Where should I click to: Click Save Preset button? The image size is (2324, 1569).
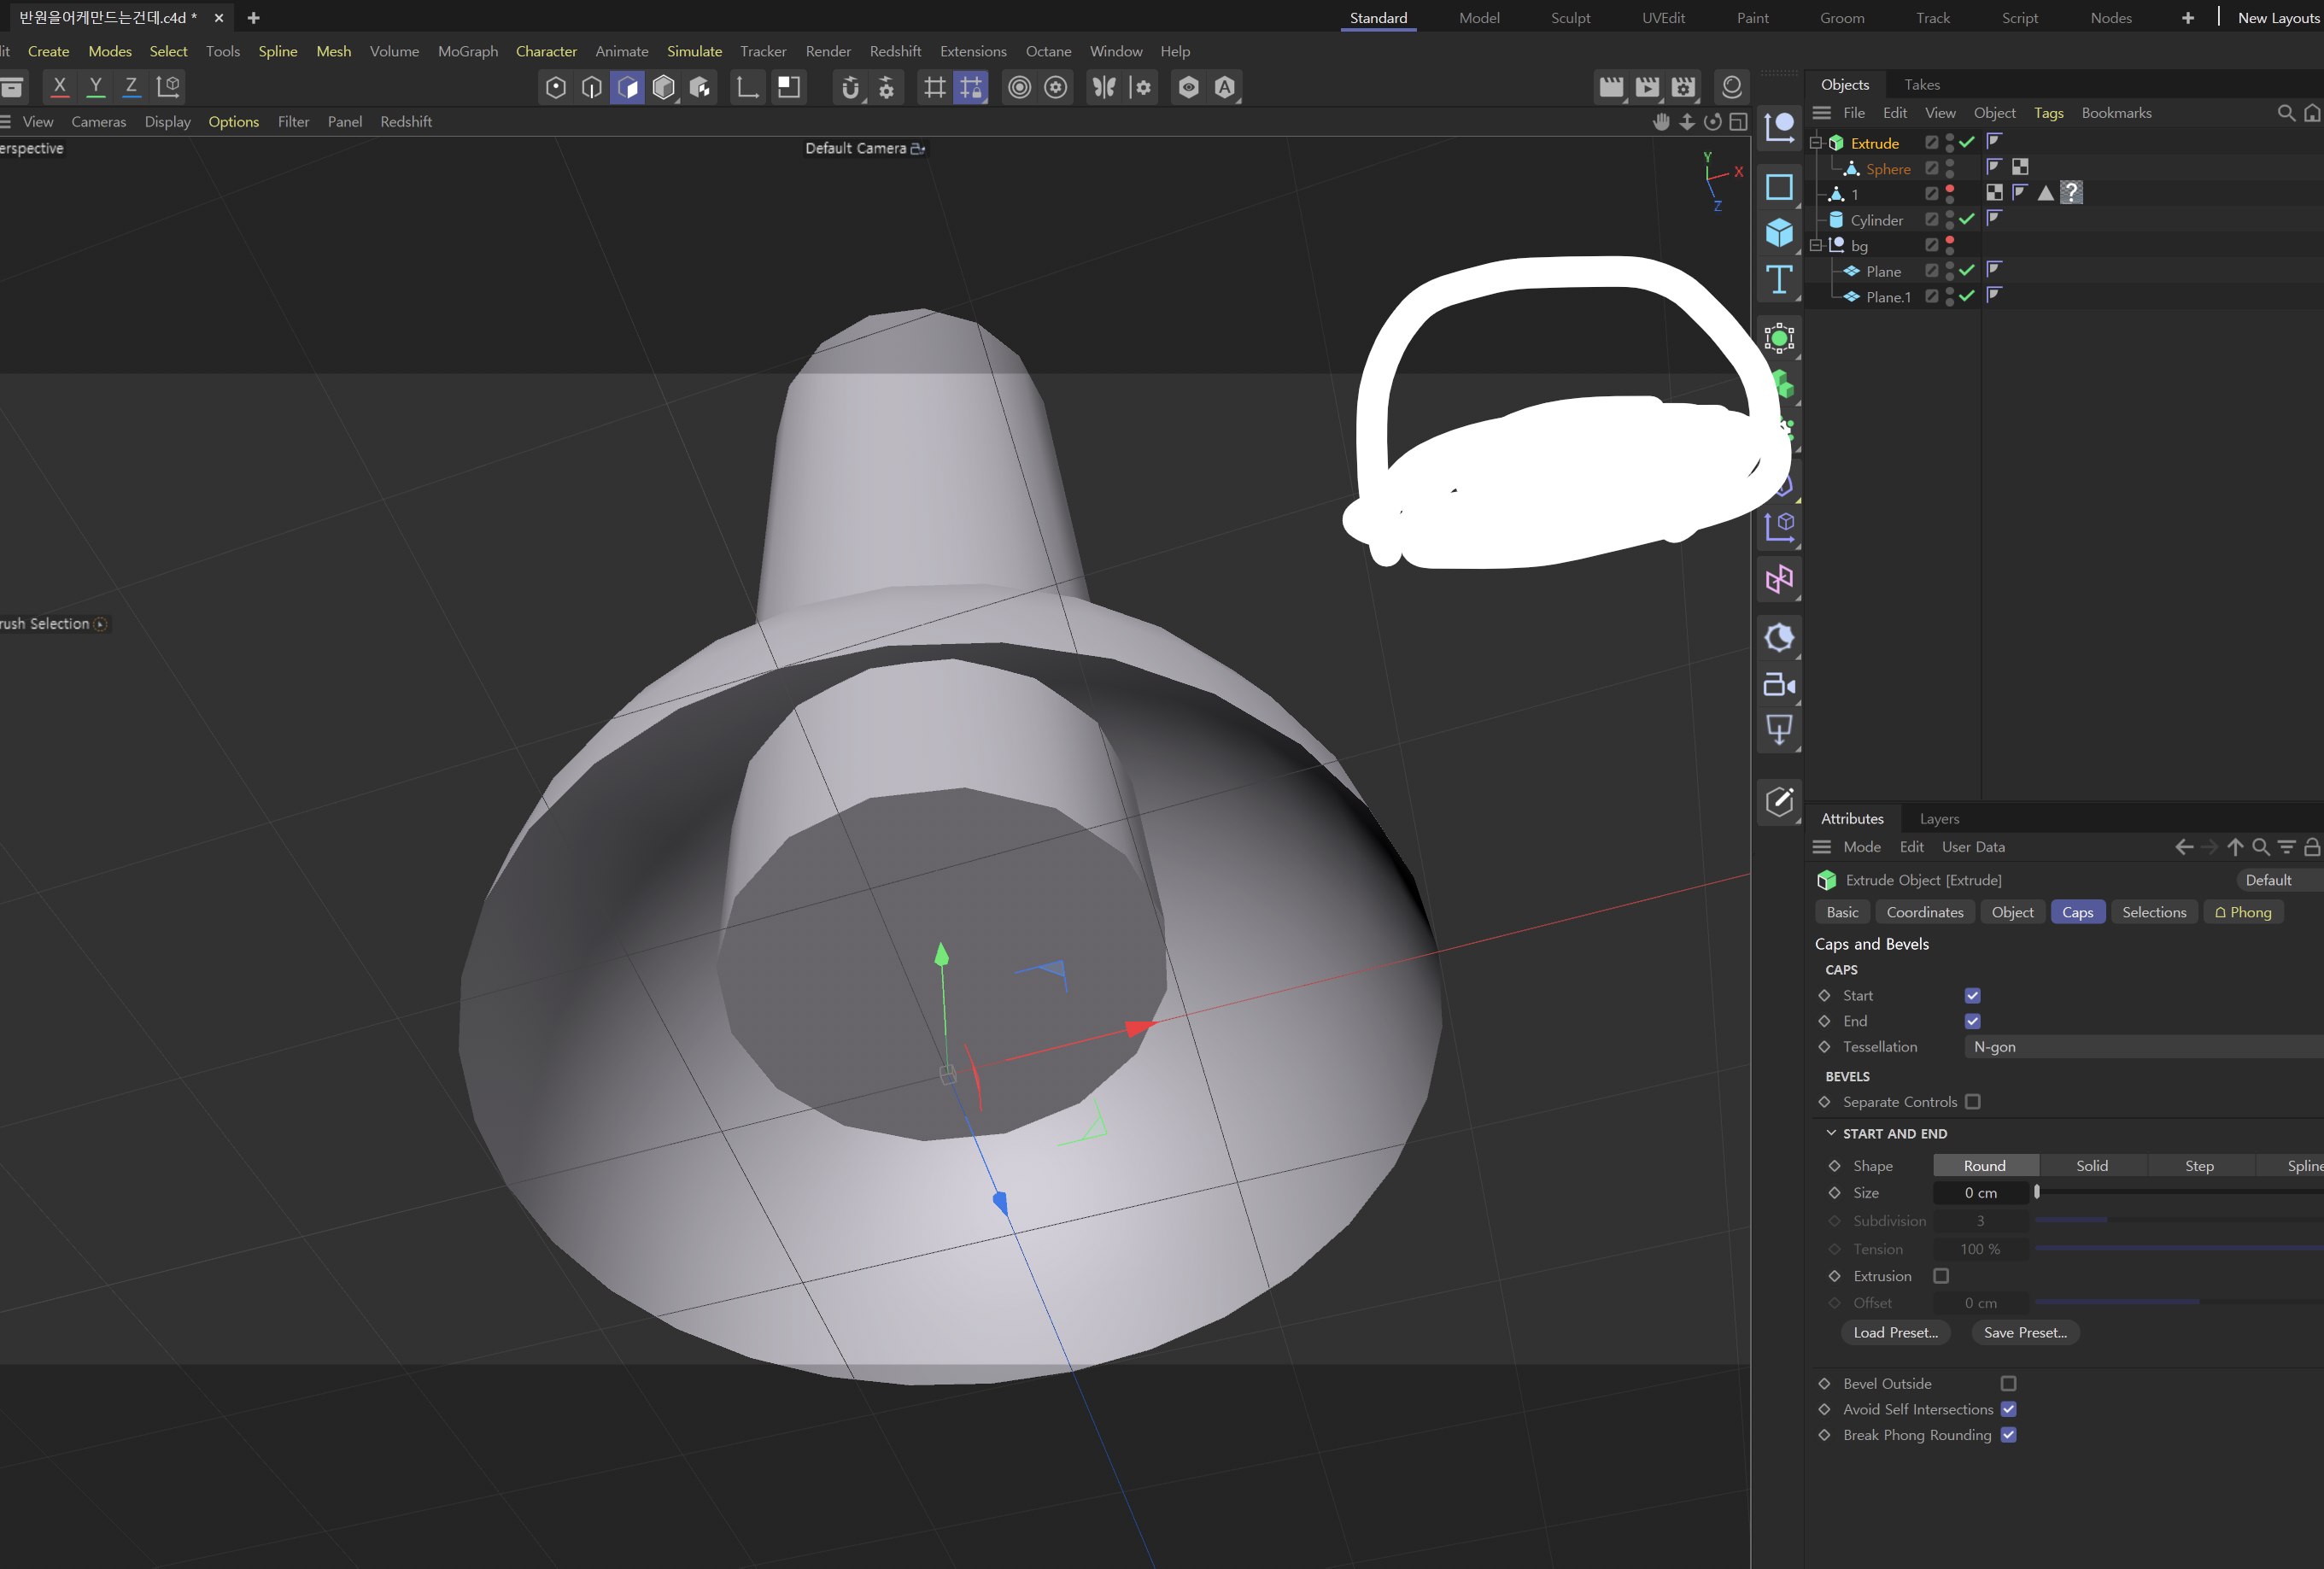pos(2025,1332)
